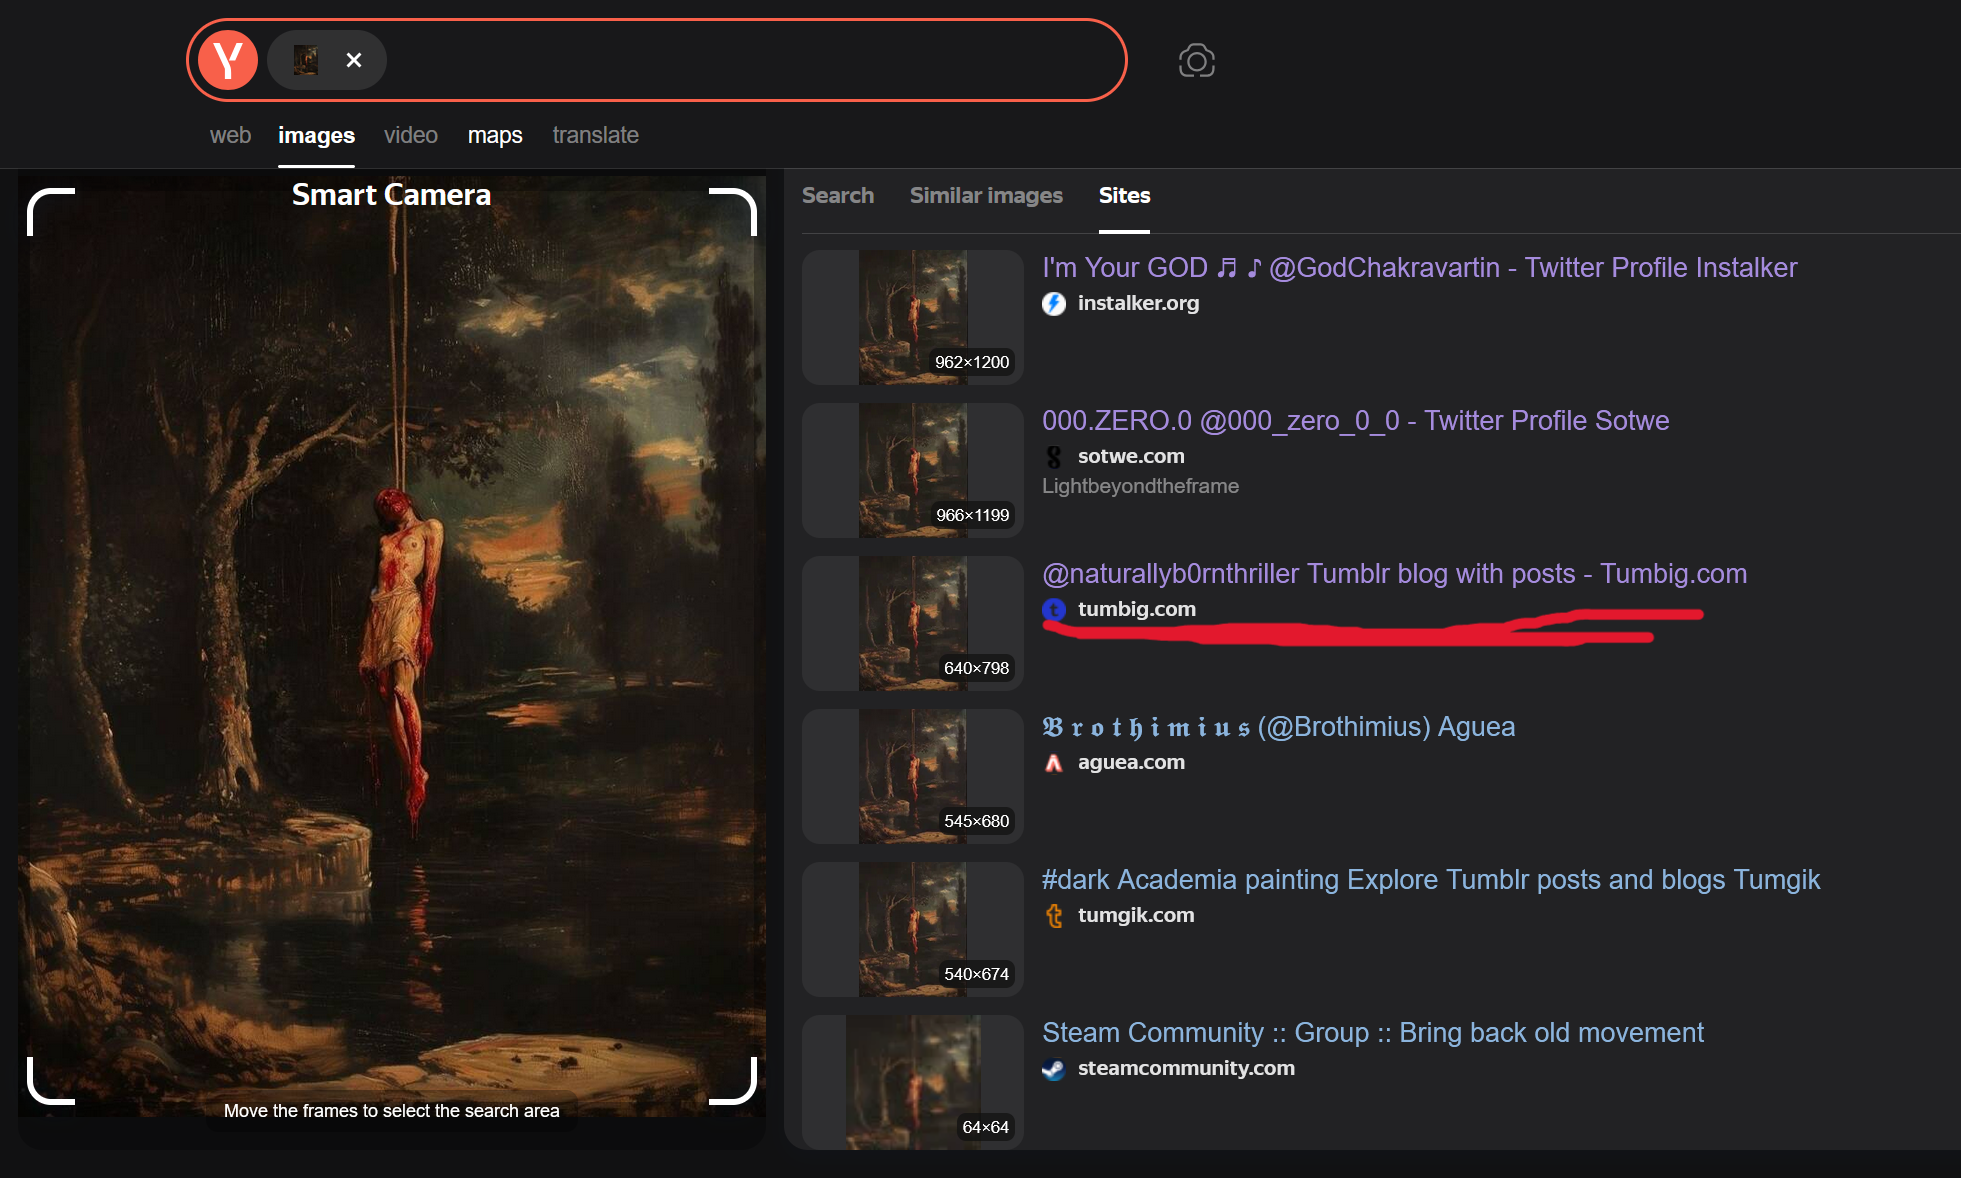The image size is (1961, 1178).
Task: Click the top-left crop frame corner handle
Action: point(50,211)
